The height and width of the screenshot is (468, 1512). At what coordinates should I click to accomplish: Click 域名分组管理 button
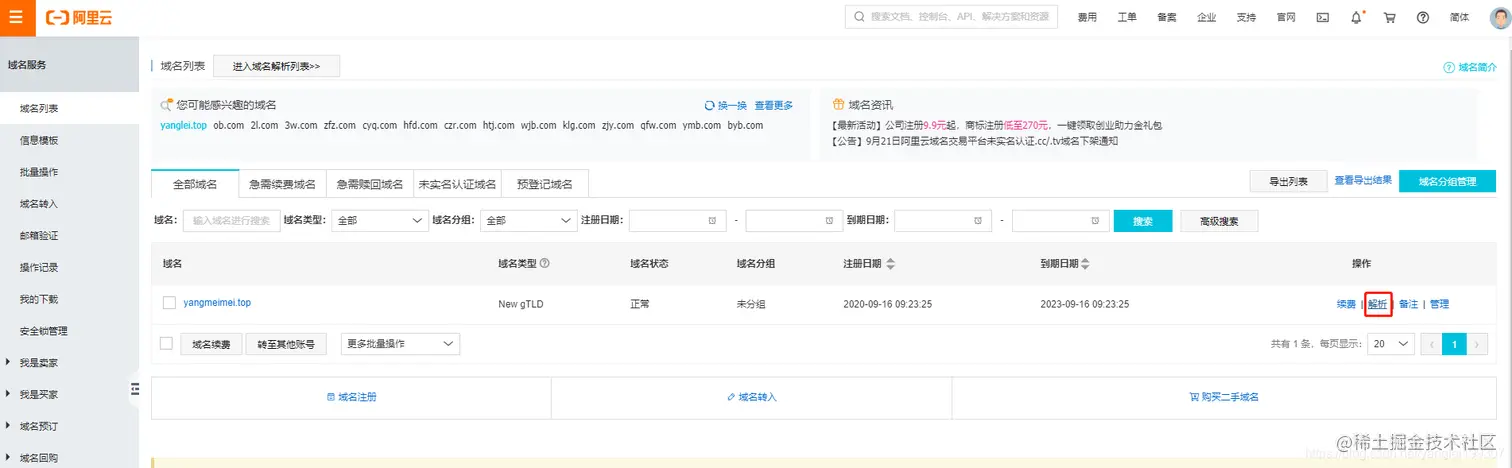1447,181
